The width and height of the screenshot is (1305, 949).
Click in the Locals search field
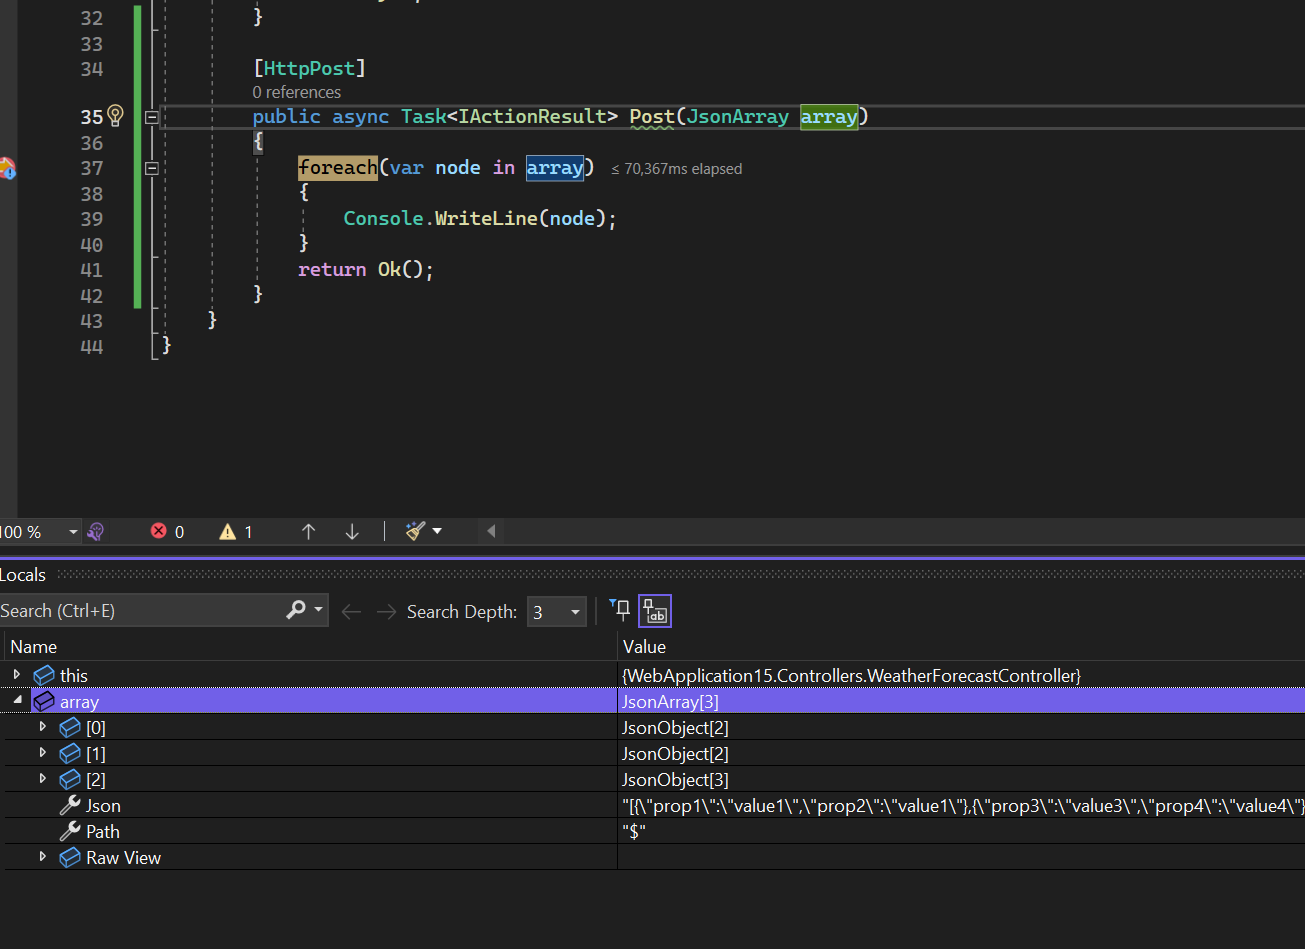point(140,610)
